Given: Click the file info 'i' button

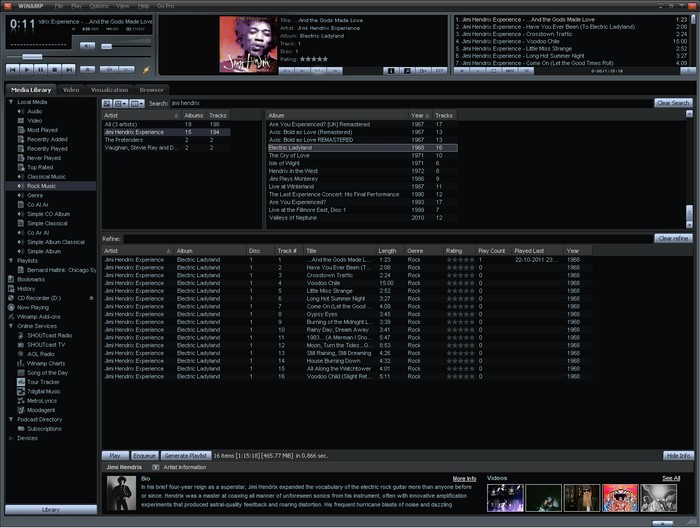Looking at the screenshot, I should coord(391,71).
